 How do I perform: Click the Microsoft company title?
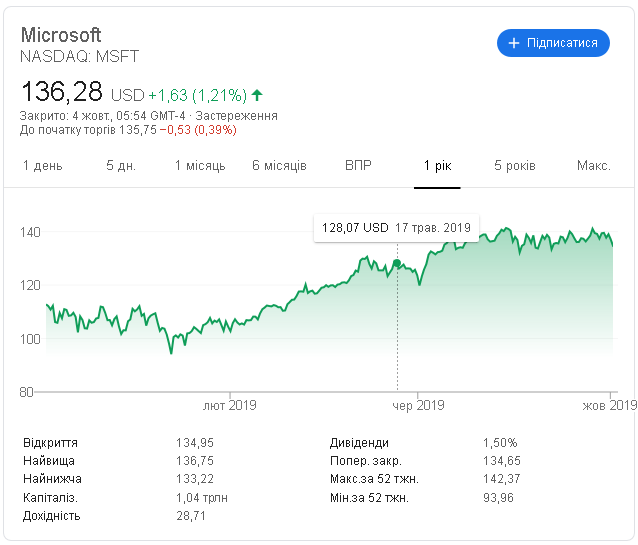click(x=61, y=36)
